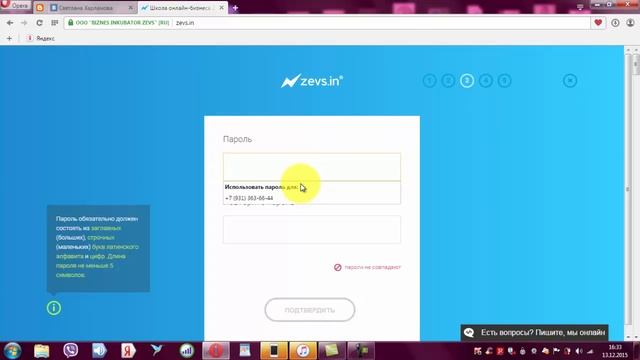640x360 pixels.
Task: Choose saved password for +7 (931) number
Action: [x=312, y=198]
